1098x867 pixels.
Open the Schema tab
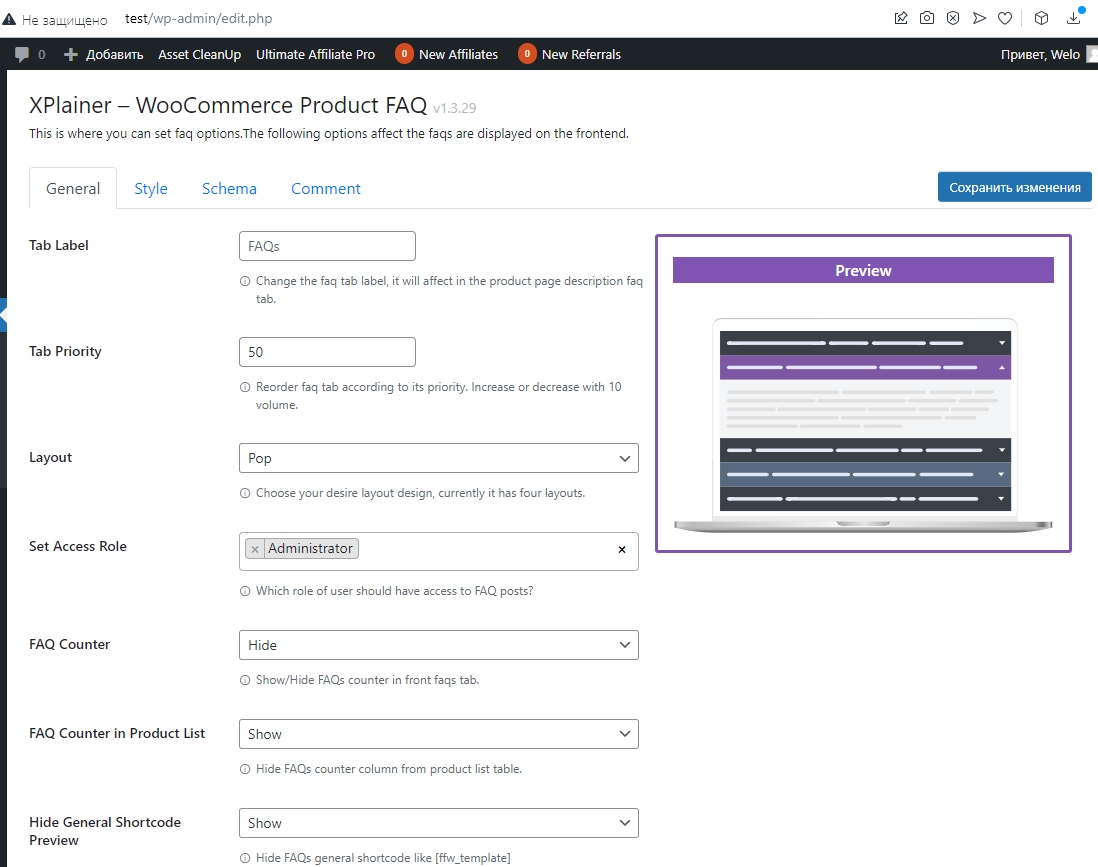tap(229, 188)
